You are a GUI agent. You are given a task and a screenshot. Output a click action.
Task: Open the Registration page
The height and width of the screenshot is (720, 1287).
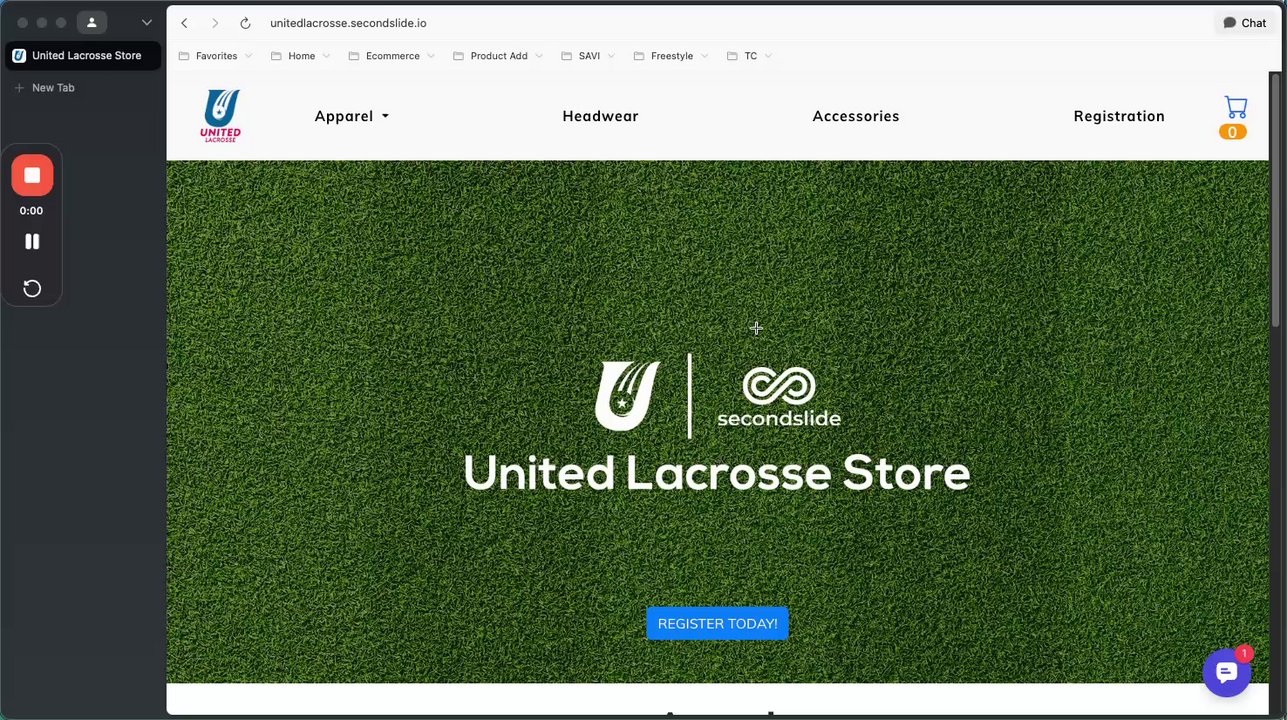(x=1119, y=116)
